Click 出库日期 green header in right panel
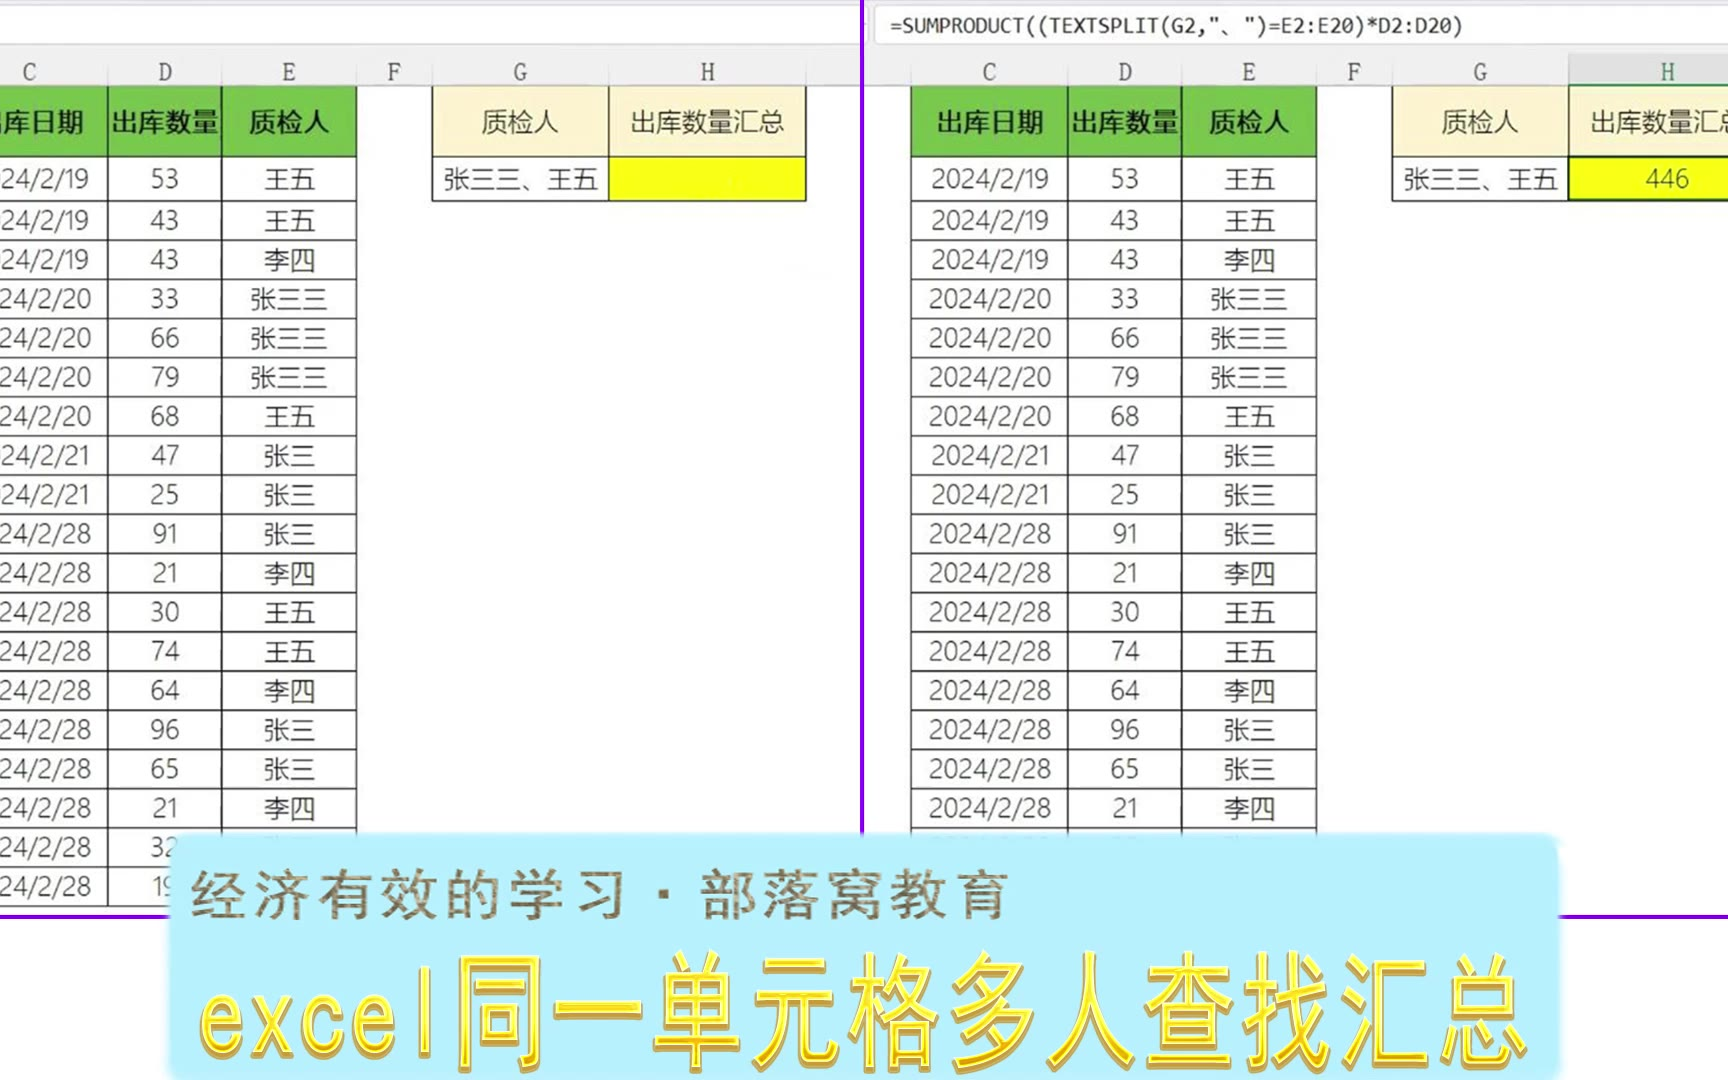Image resolution: width=1728 pixels, height=1080 pixels. coord(989,122)
